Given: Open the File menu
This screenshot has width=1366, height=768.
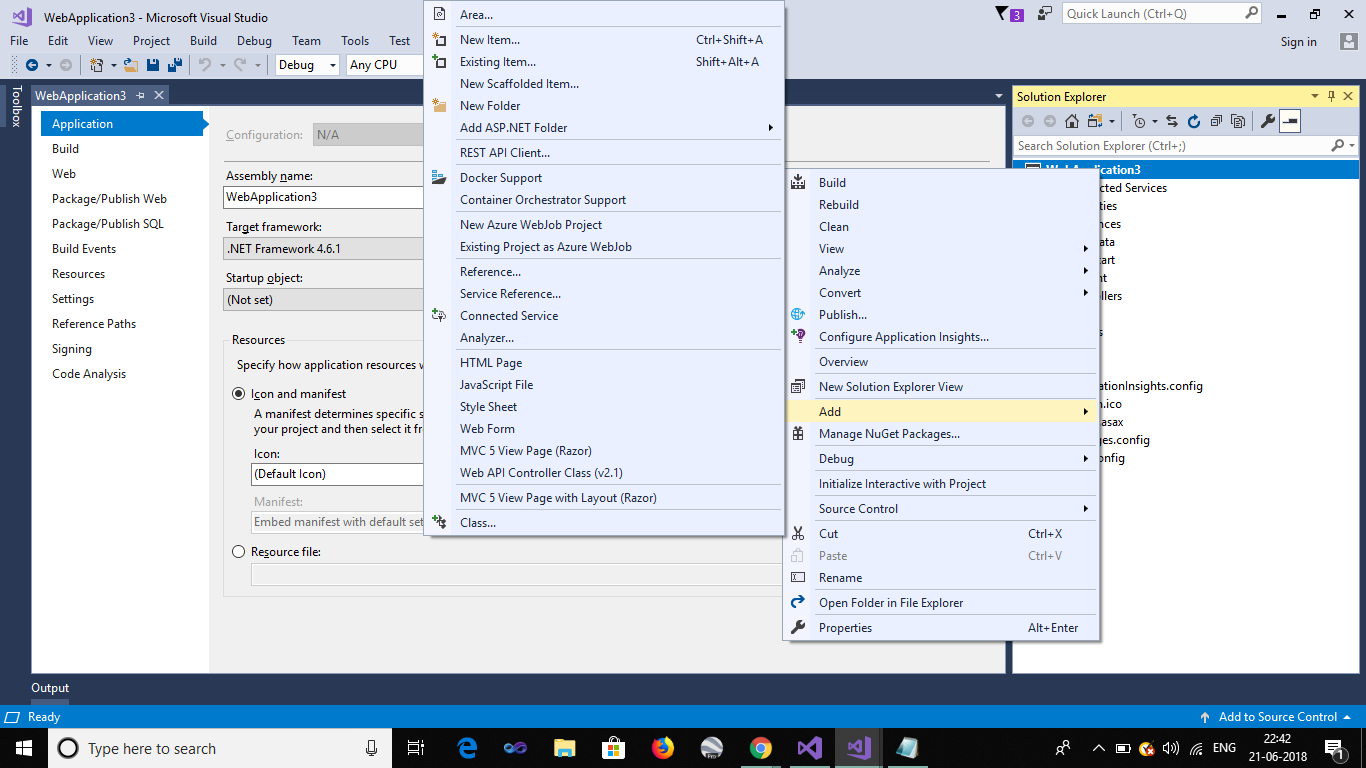Looking at the screenshot, I should pyautogui.click(x=19, y=41).
